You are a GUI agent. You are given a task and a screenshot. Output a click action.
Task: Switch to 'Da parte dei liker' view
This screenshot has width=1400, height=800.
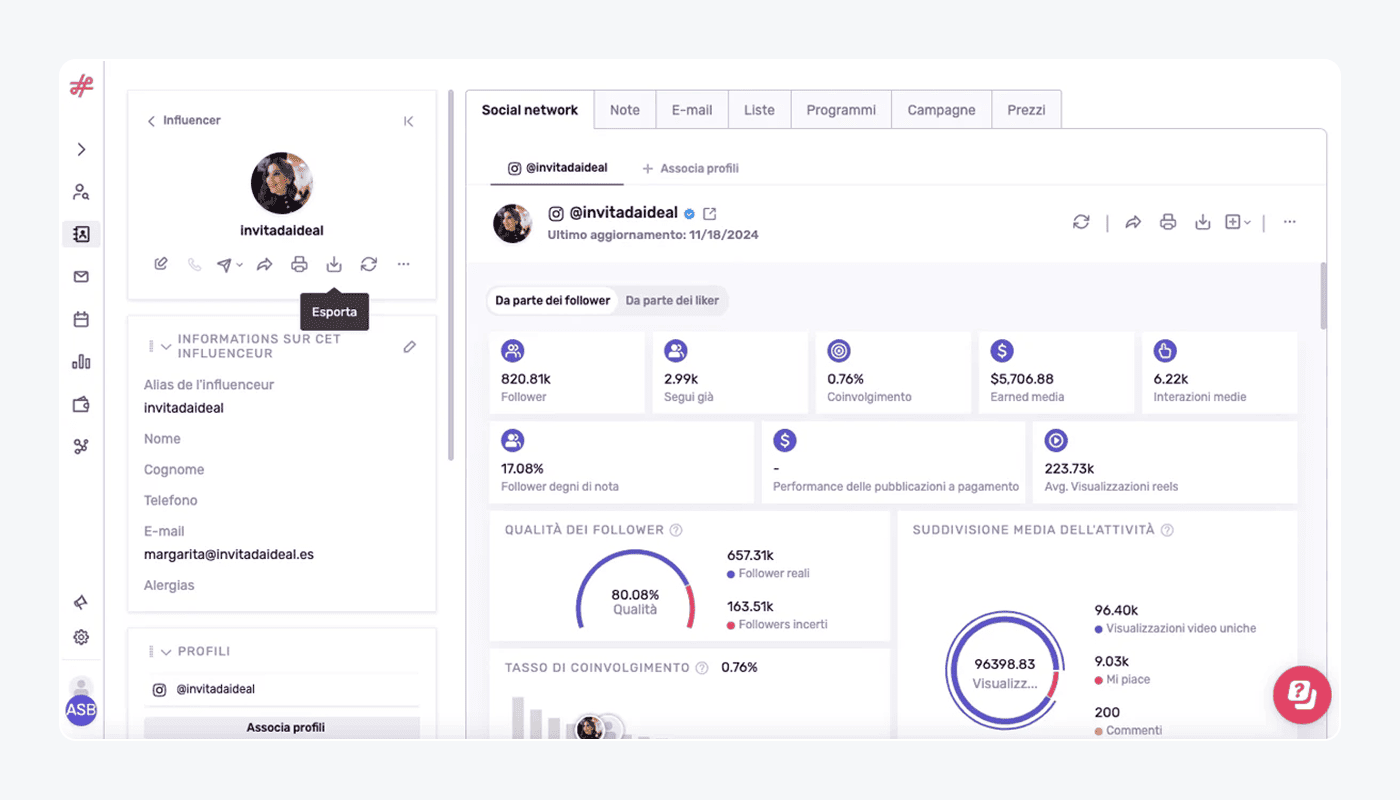(x=672, y=300)
